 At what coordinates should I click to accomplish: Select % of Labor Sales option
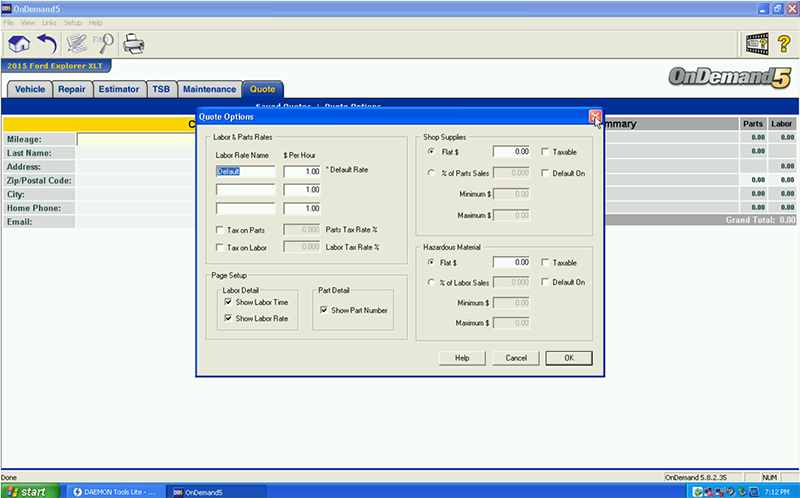click(x=431, y=282)
